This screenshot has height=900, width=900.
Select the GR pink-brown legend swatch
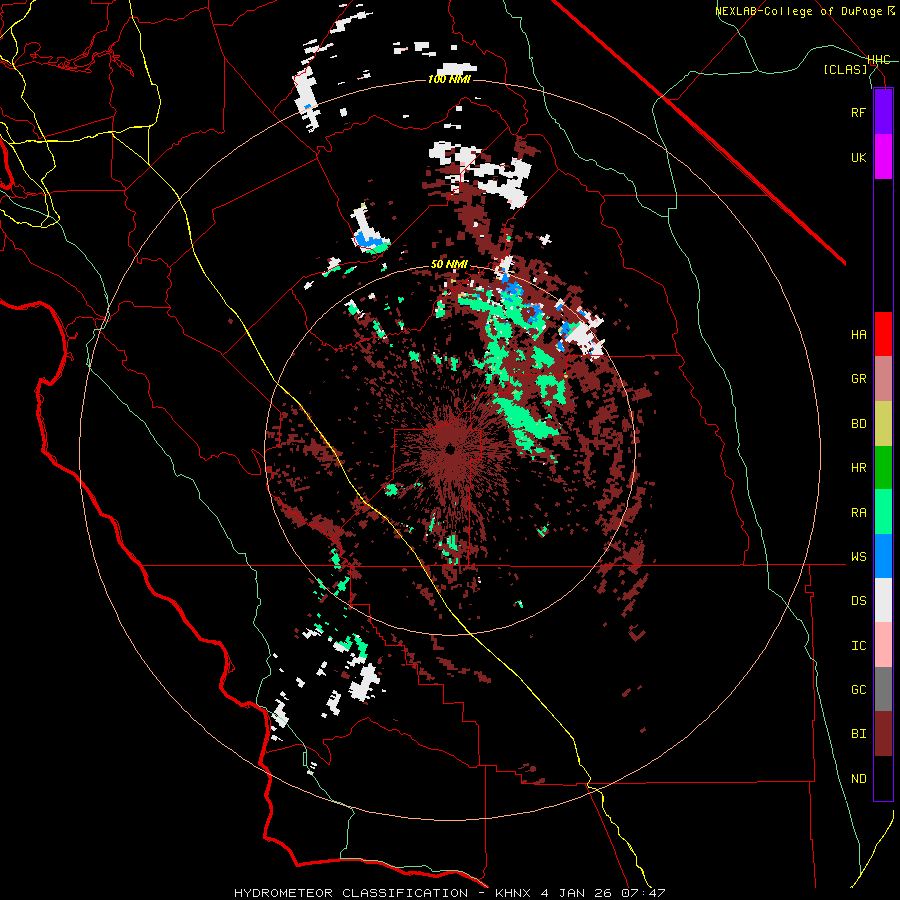pyautogui.click(x=883, y=379)
